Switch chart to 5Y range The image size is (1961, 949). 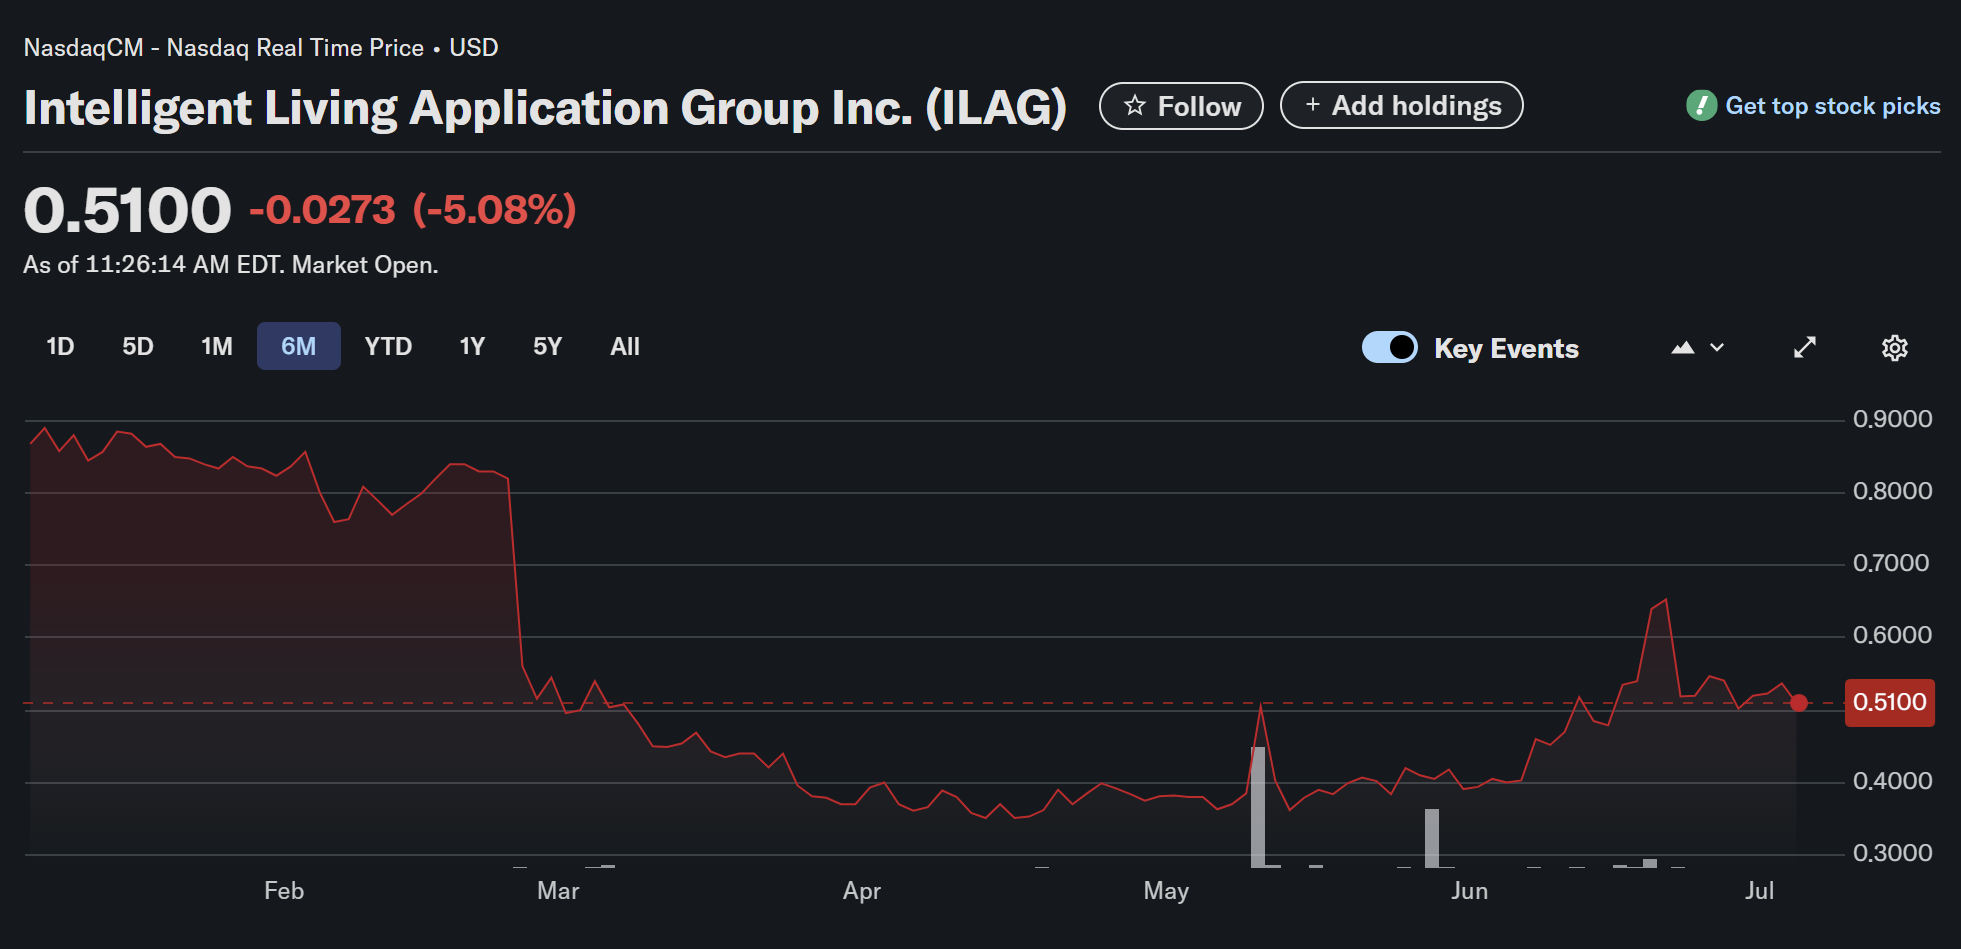(x=547, y=346)
